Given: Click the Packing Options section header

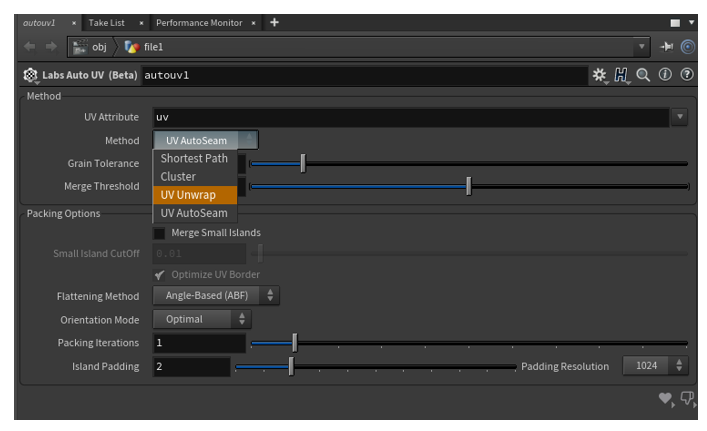Looking at the screenshot, I should pyautogui.click(x=64, y=214).
